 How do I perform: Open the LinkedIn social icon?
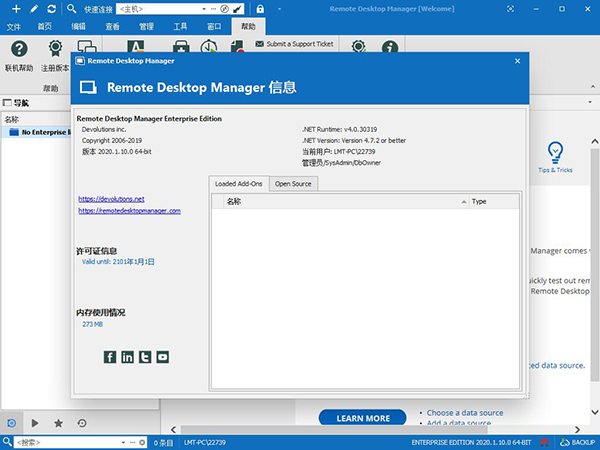click(x=127, y=357)
